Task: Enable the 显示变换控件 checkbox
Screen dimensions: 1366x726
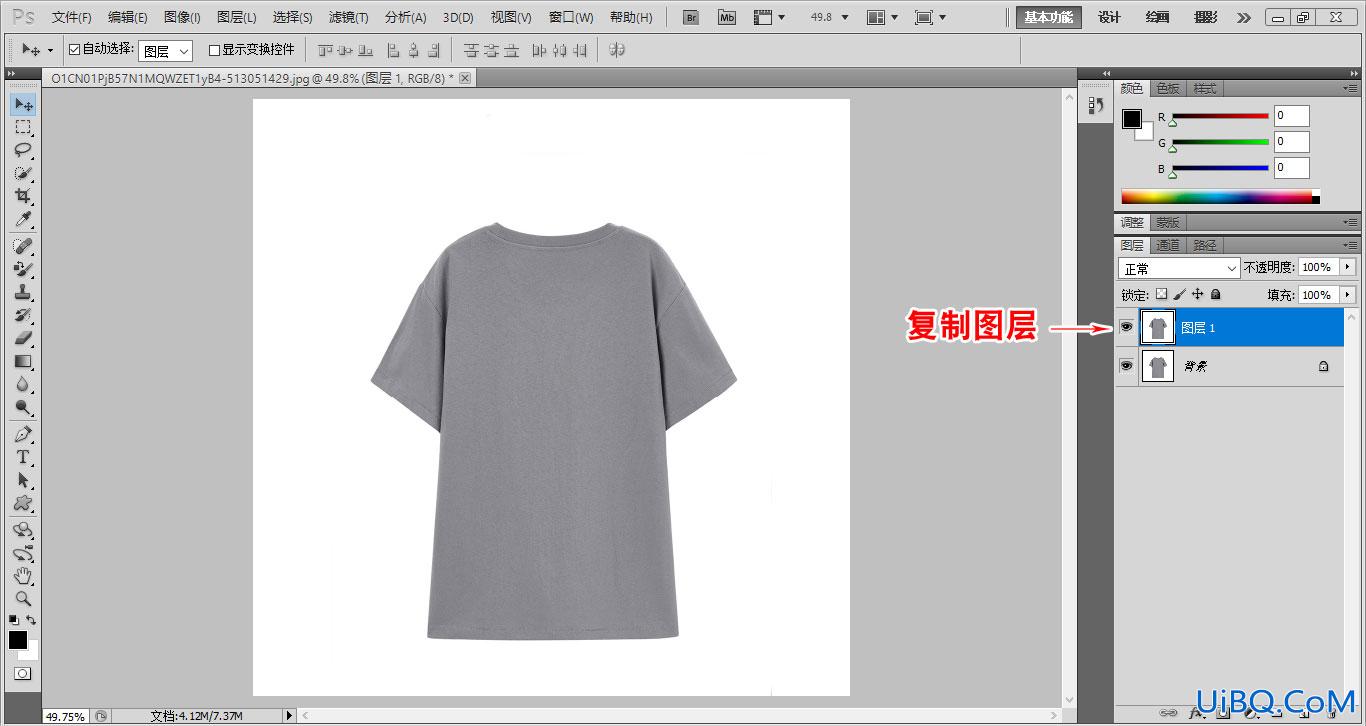Action: pyautogui.click(x=214, y=50)
